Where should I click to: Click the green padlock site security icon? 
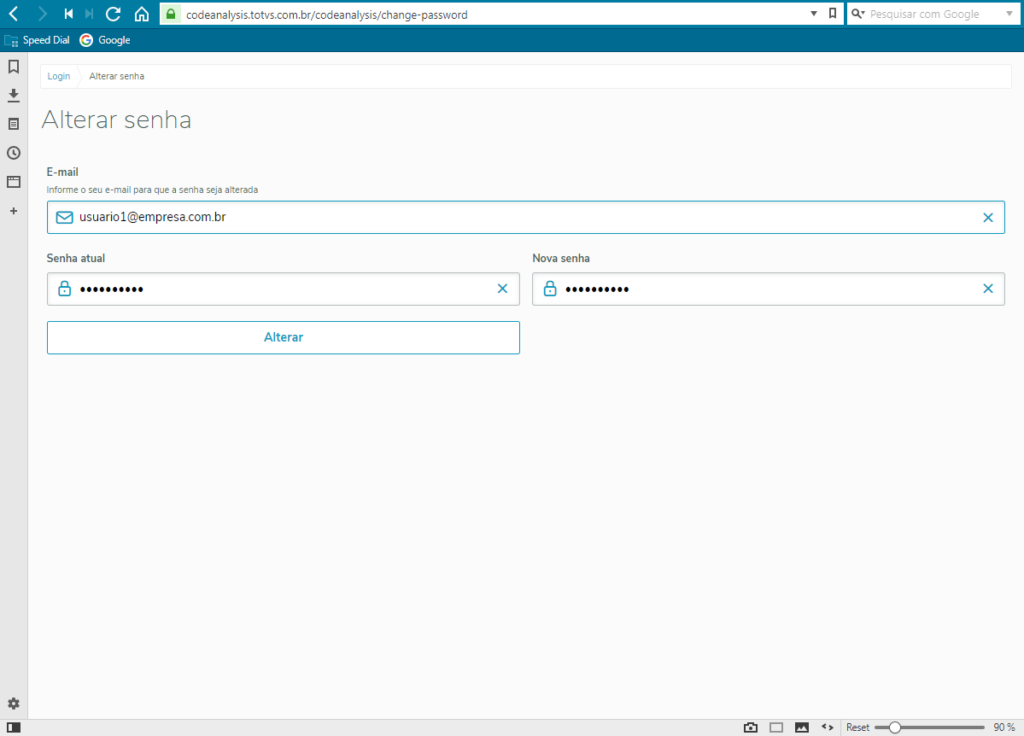[171, 14]
